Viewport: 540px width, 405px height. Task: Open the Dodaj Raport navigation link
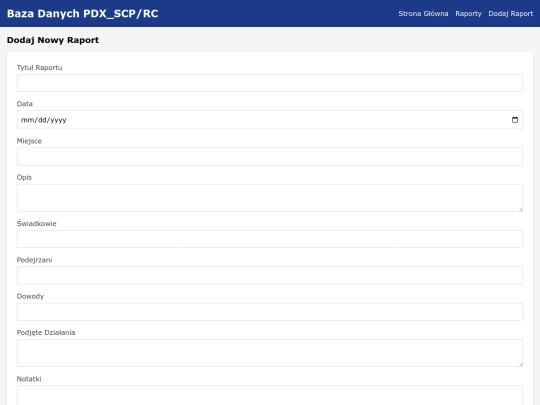tap(510, 14)
